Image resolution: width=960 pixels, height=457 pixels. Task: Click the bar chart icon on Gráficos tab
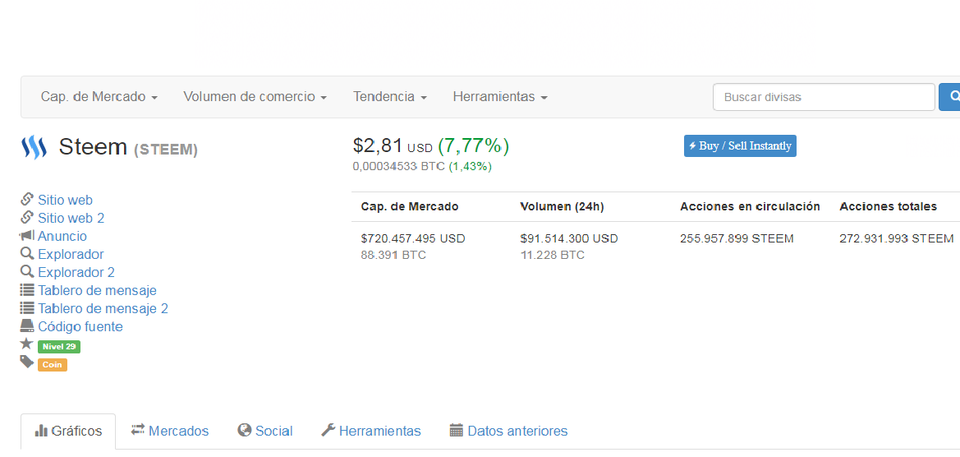[x=41, y=431]
